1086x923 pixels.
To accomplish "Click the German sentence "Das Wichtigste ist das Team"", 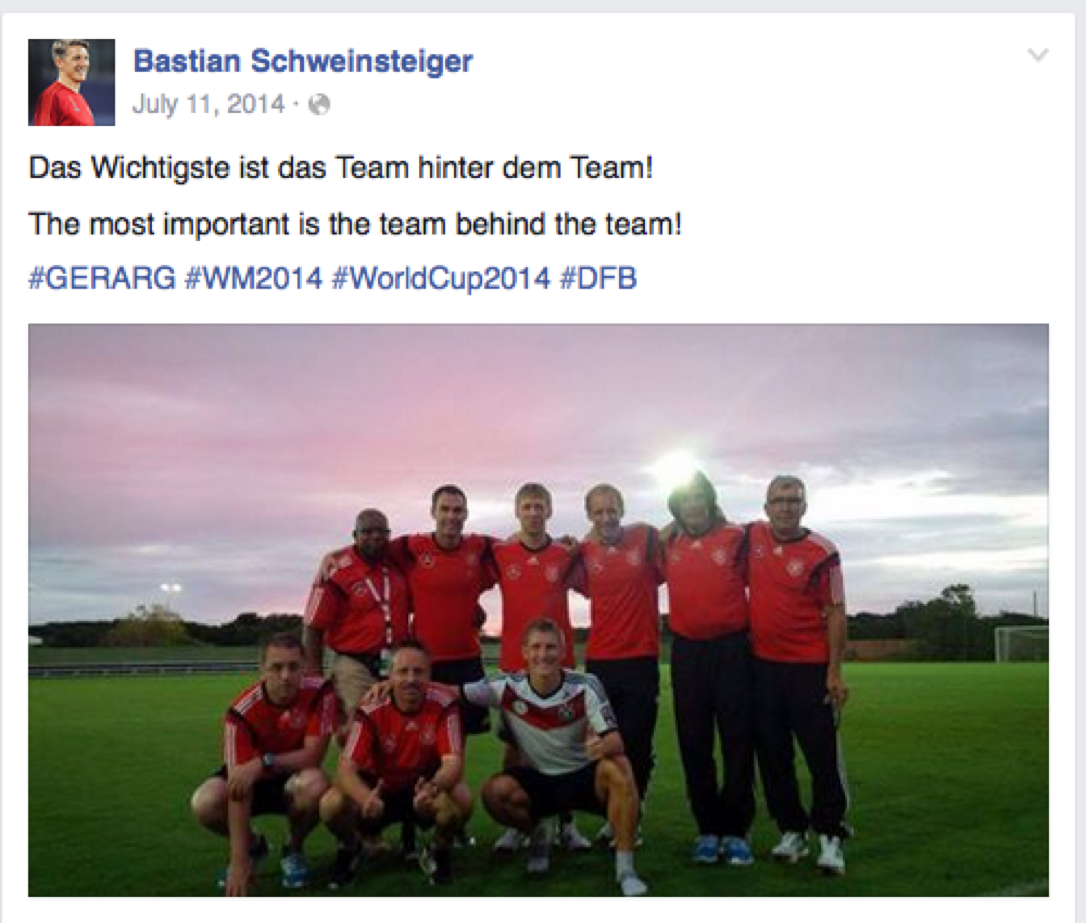I will pos(221,168).
